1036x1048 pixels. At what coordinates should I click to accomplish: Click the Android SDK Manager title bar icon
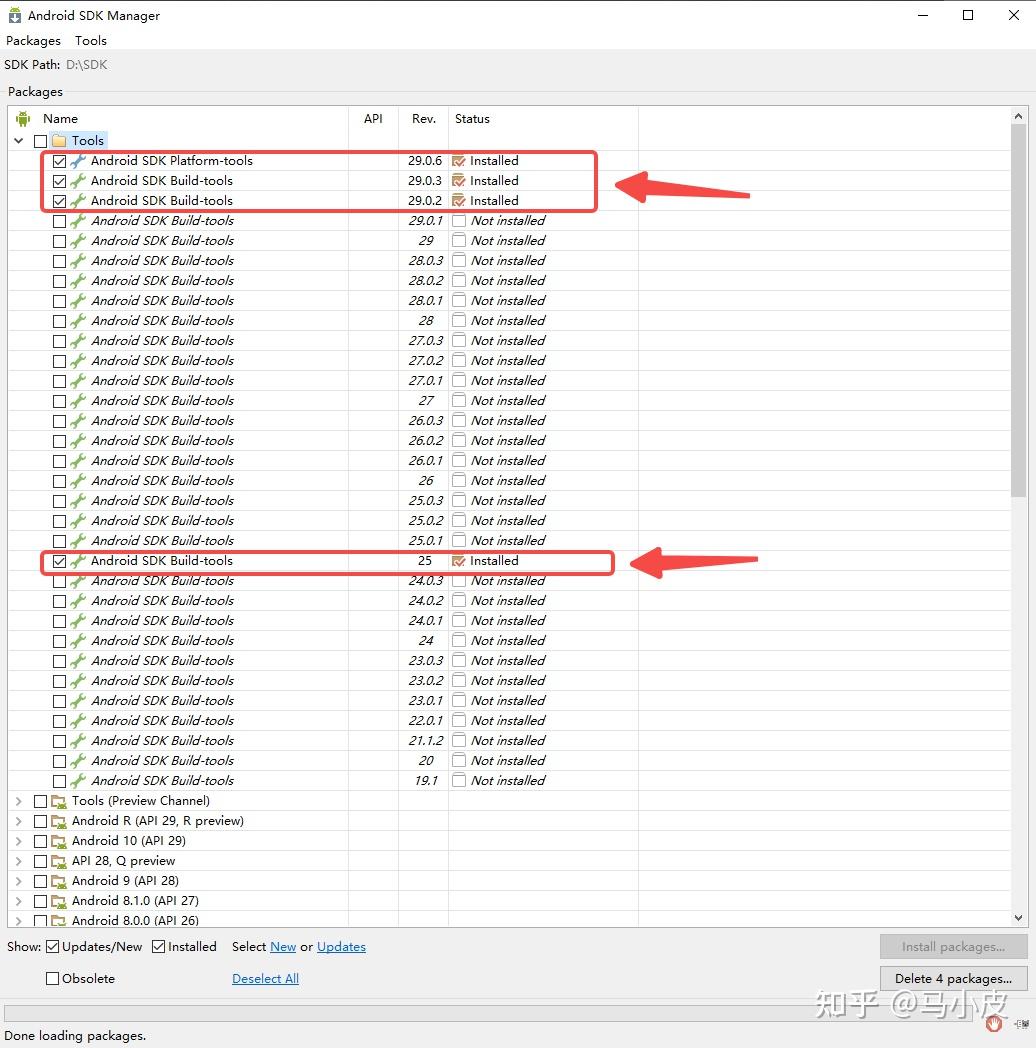(15, 15)
